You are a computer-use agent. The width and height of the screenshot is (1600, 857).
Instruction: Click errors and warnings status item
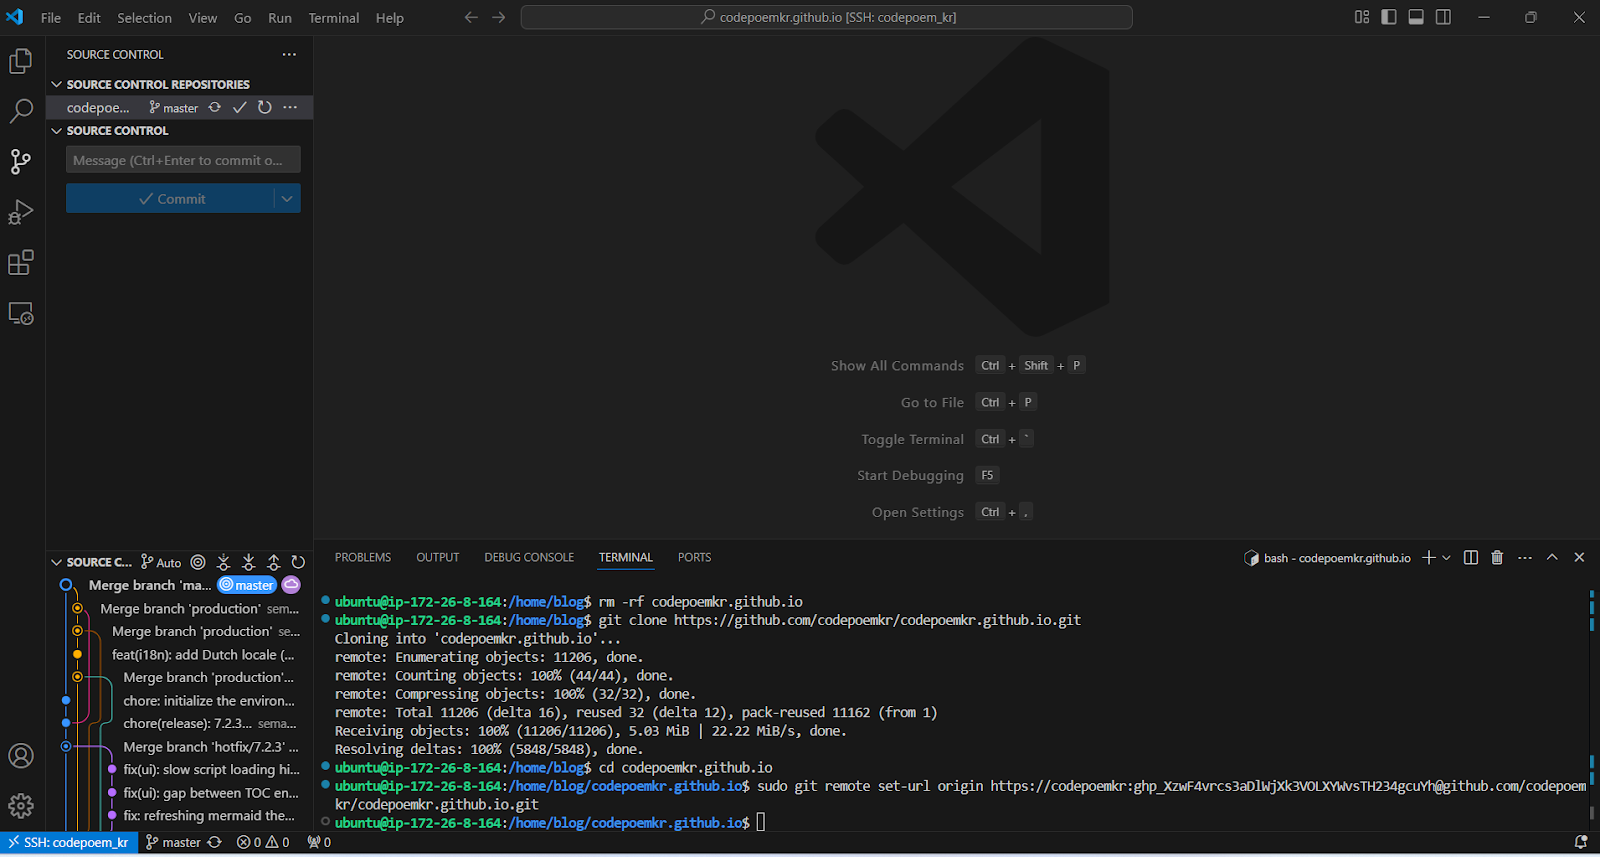point(263,842)
